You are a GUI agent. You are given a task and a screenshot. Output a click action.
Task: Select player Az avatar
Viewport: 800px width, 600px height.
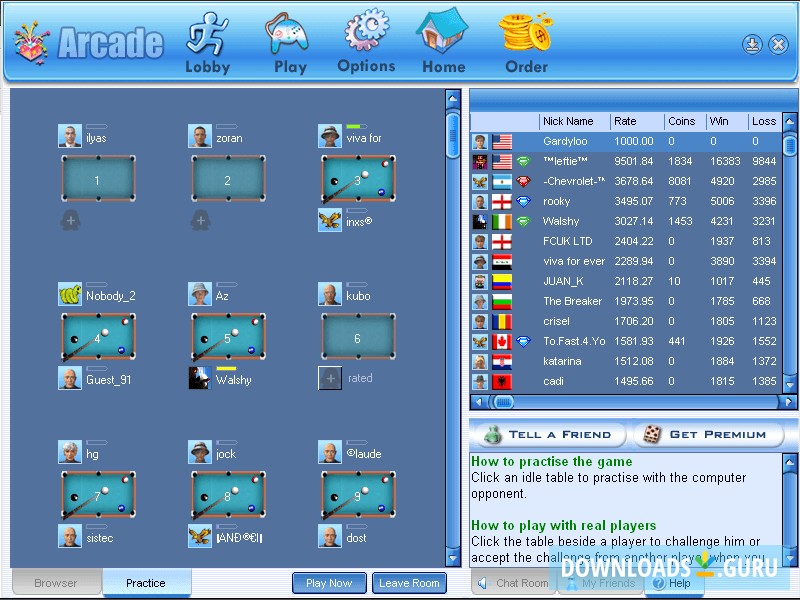[x=200, y=294]
